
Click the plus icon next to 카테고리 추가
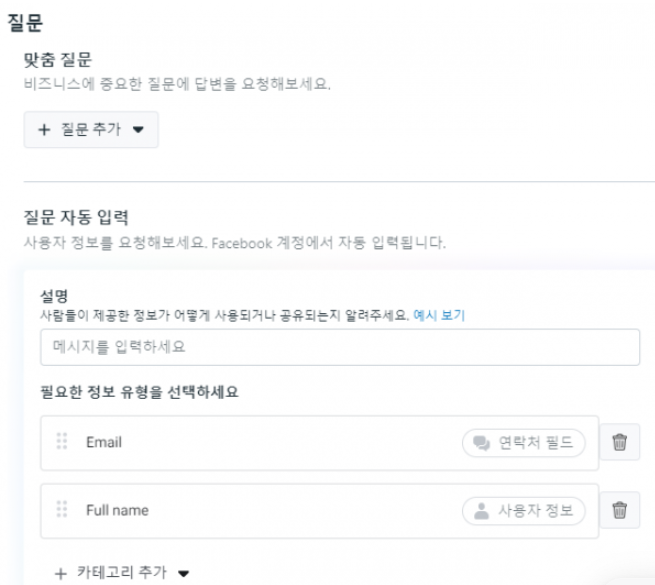pos(61,573)
